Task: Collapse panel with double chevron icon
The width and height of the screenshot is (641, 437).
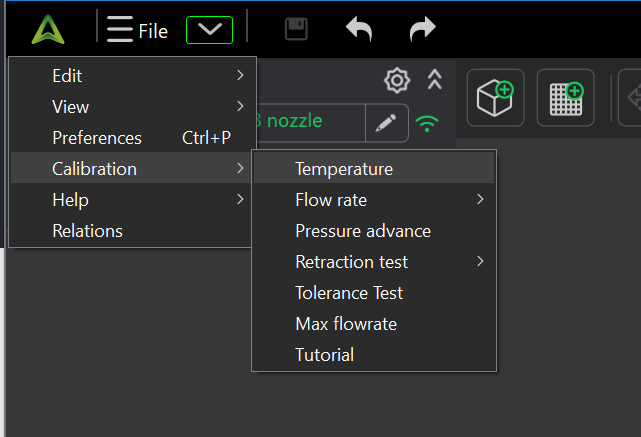Action: (434, 80)
